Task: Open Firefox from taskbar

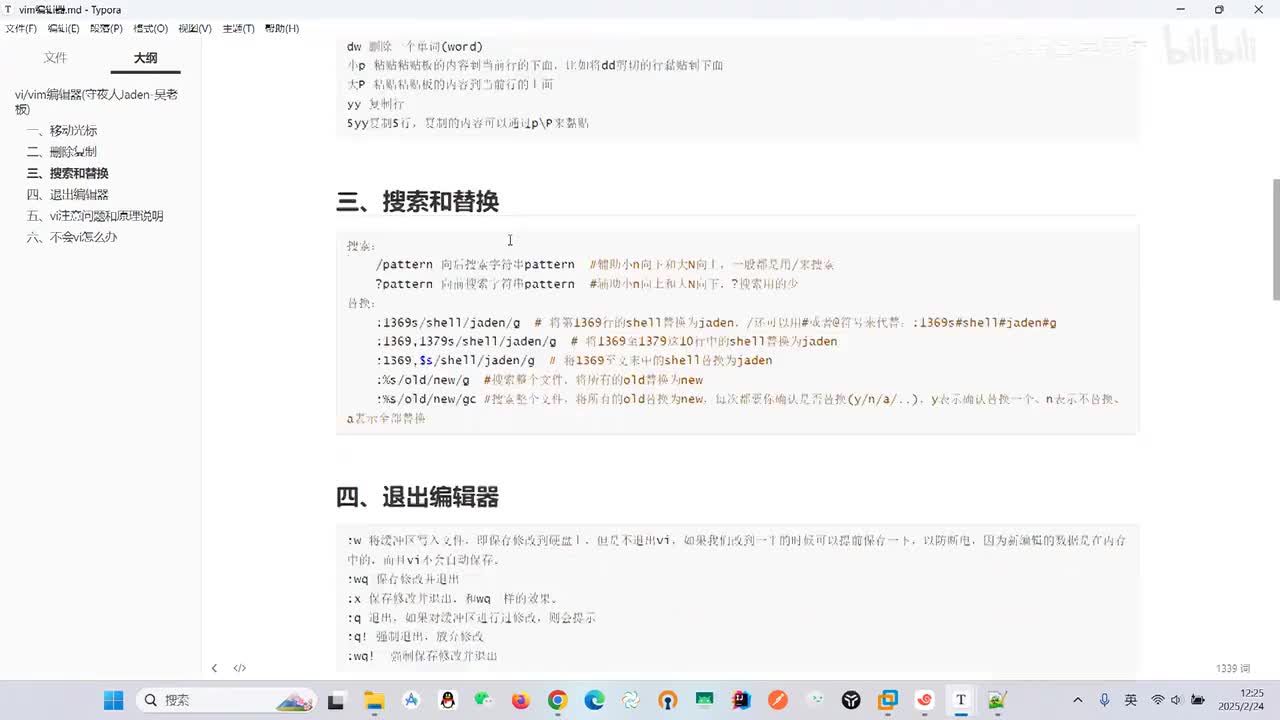Action: [521, 700]
